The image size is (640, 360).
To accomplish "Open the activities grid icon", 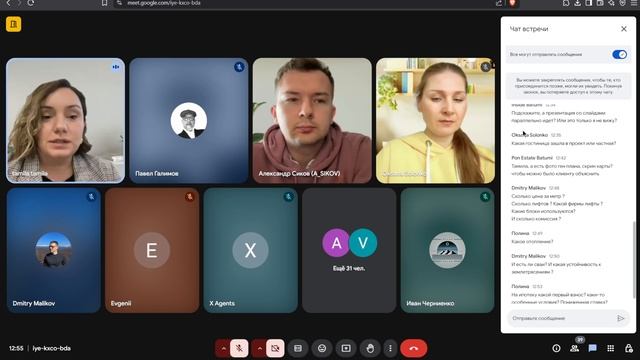I will [611, 348].
